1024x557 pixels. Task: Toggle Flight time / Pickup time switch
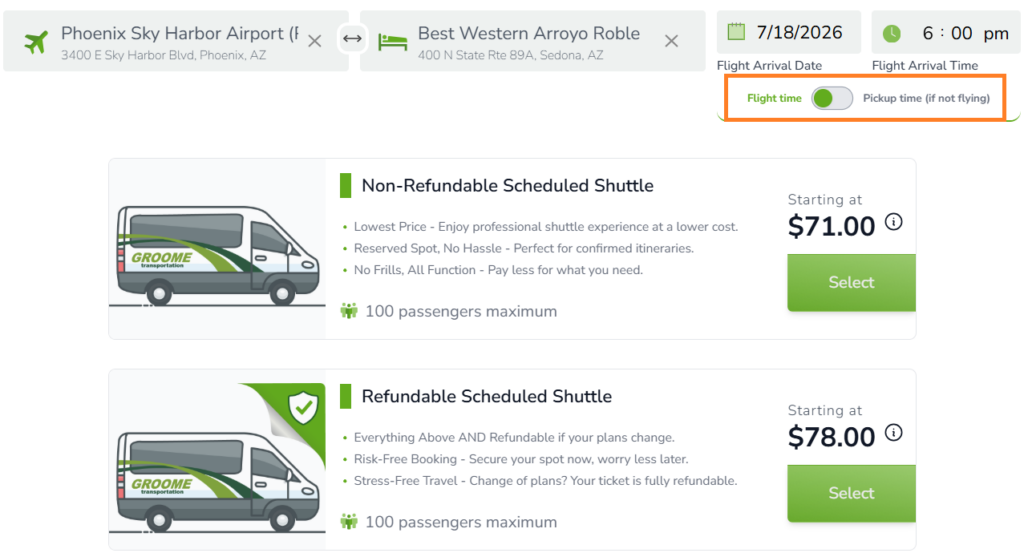tap(832, 98)
